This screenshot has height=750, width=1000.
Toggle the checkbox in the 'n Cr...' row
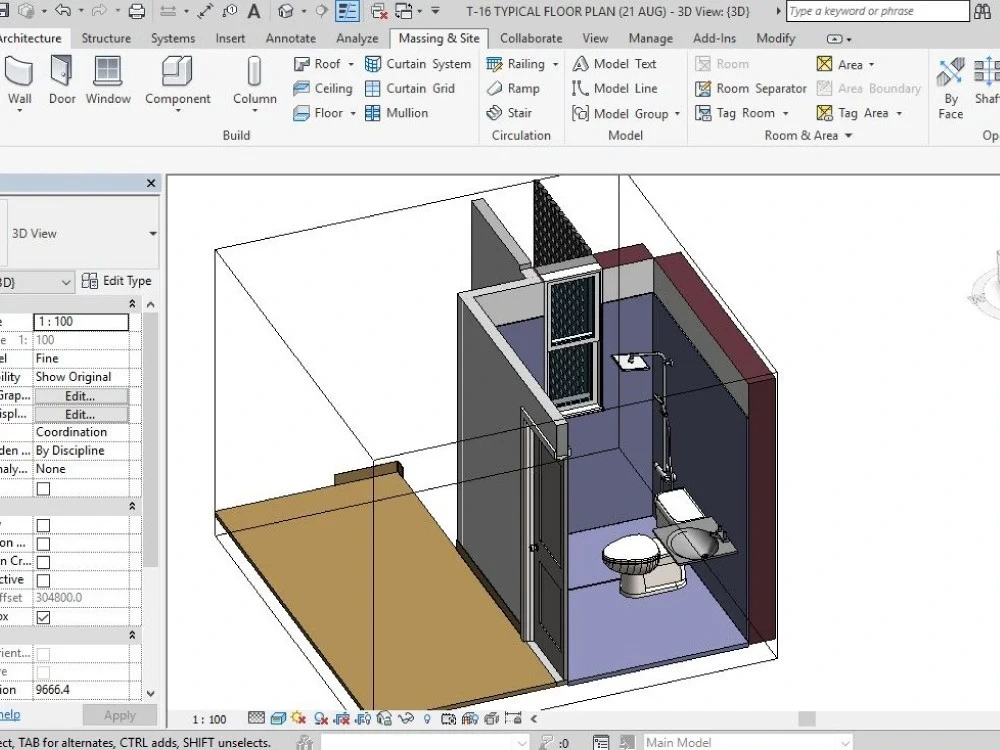[43, 562]
